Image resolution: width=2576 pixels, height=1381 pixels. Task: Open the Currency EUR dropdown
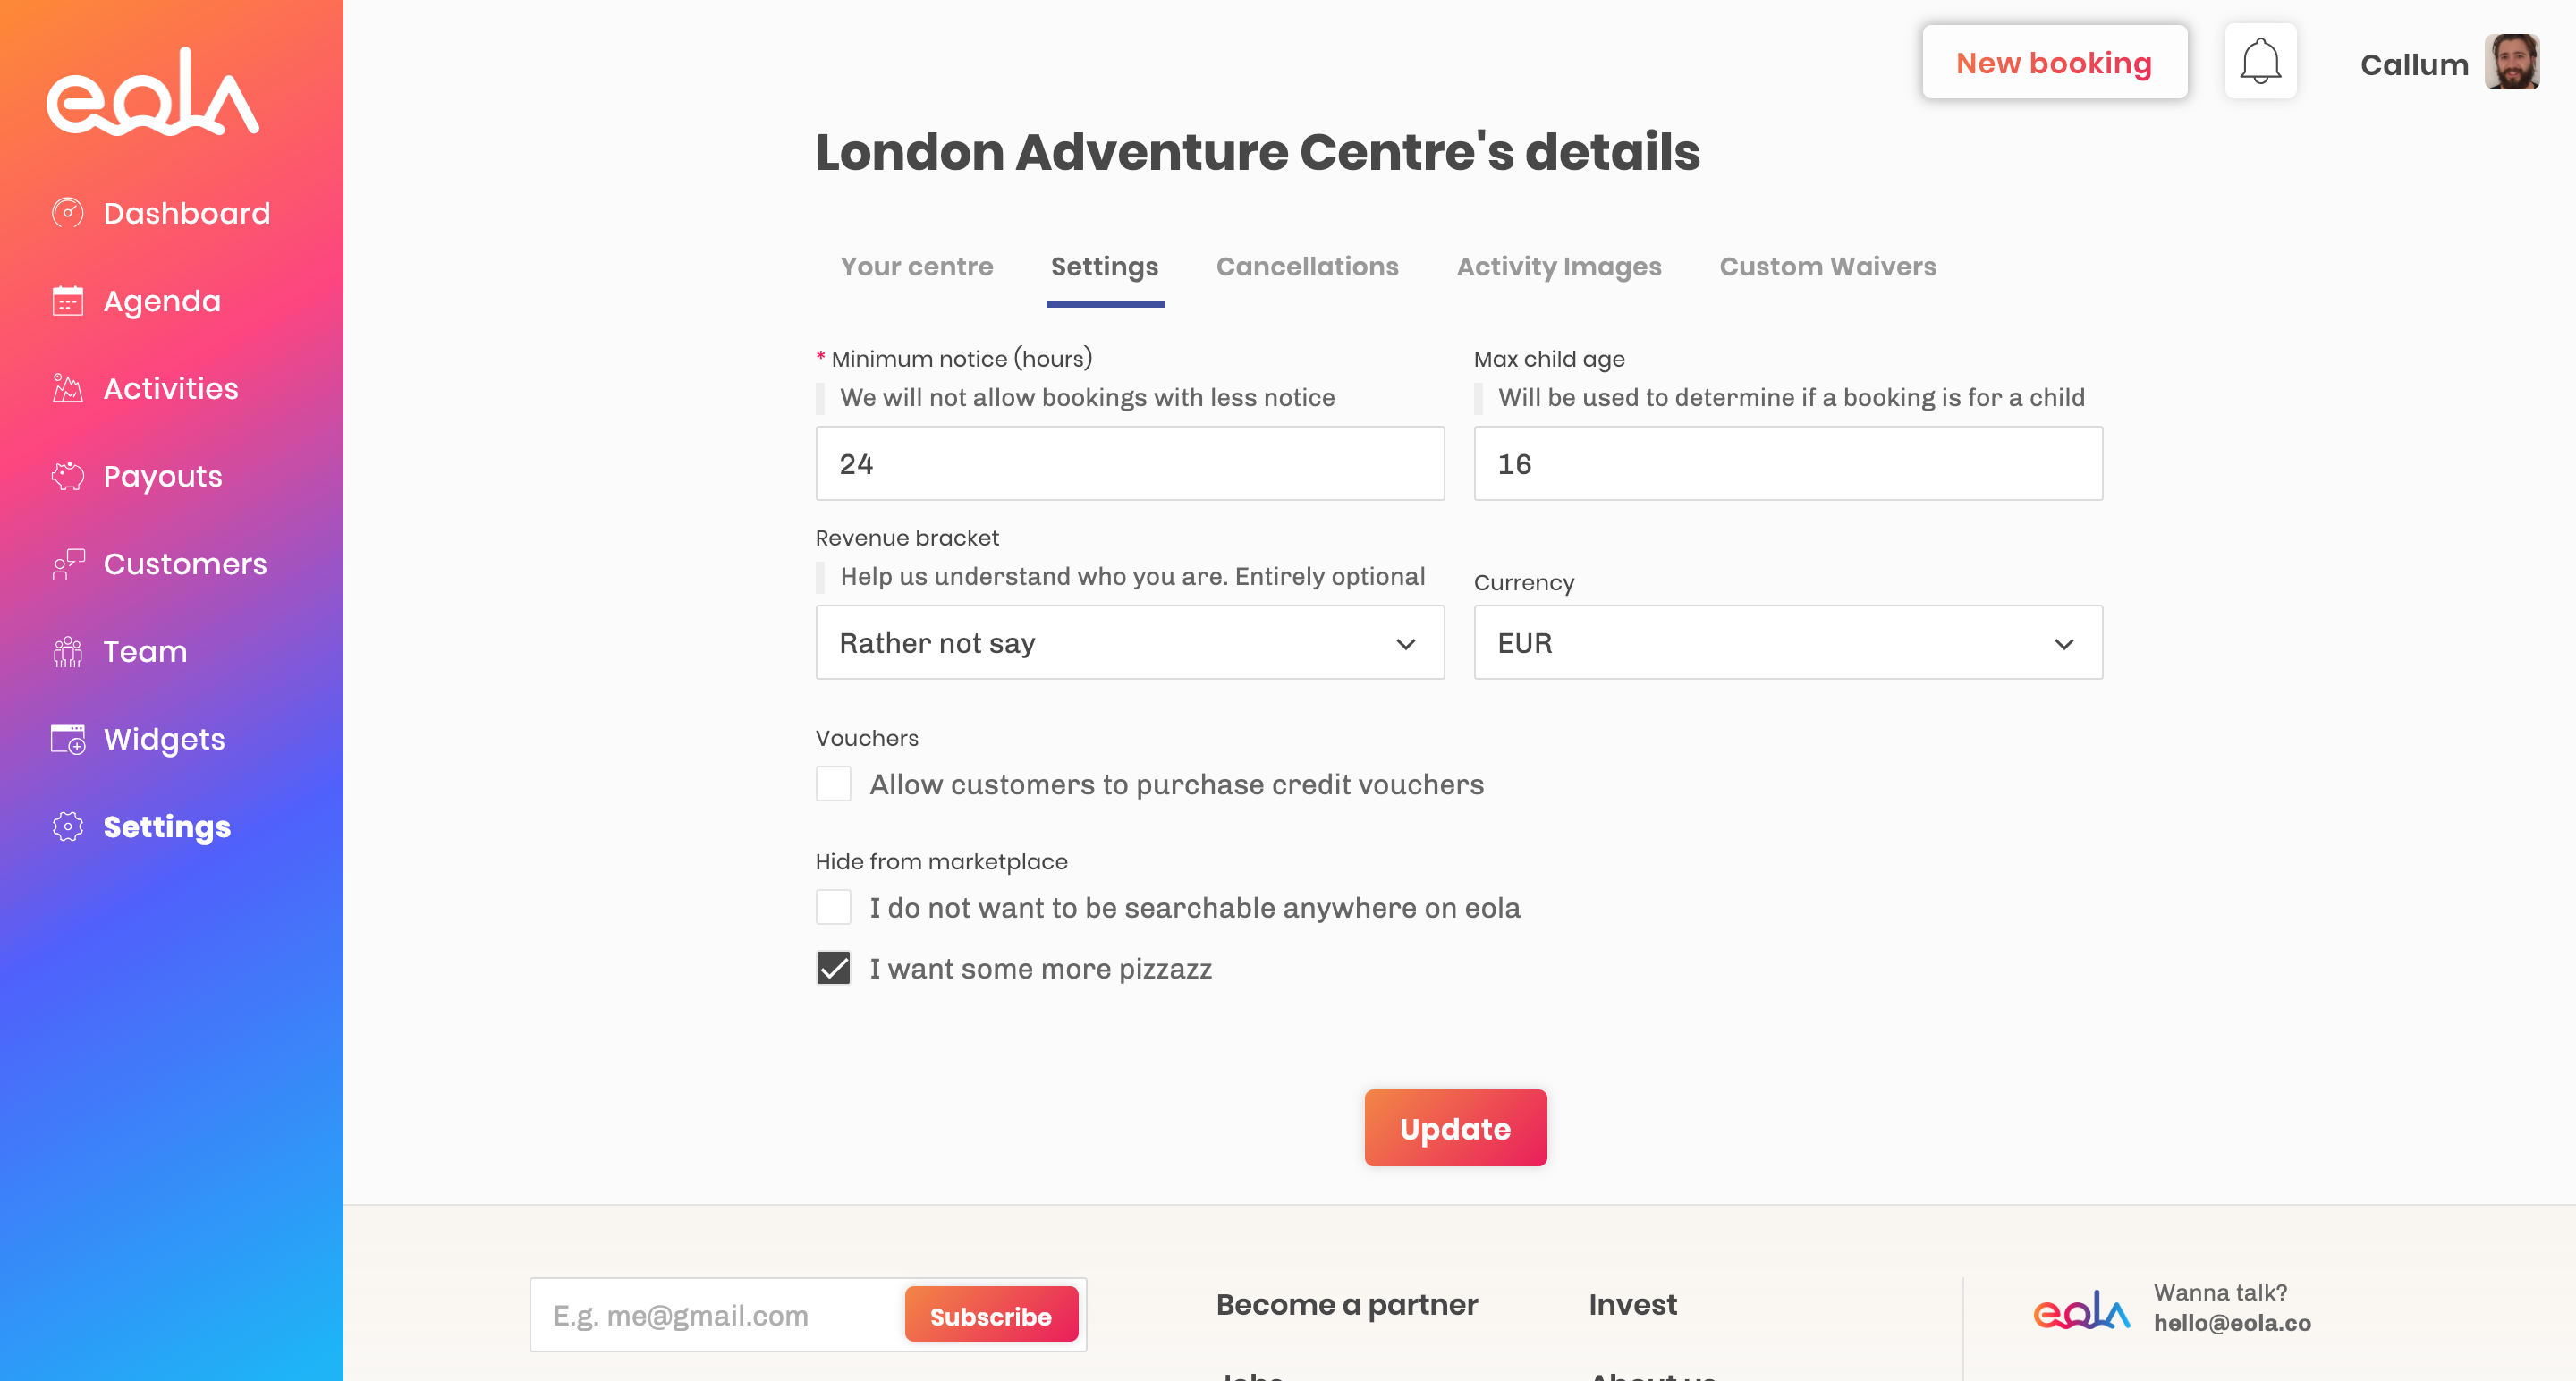pyautogui.click(x=1787, y=643)
